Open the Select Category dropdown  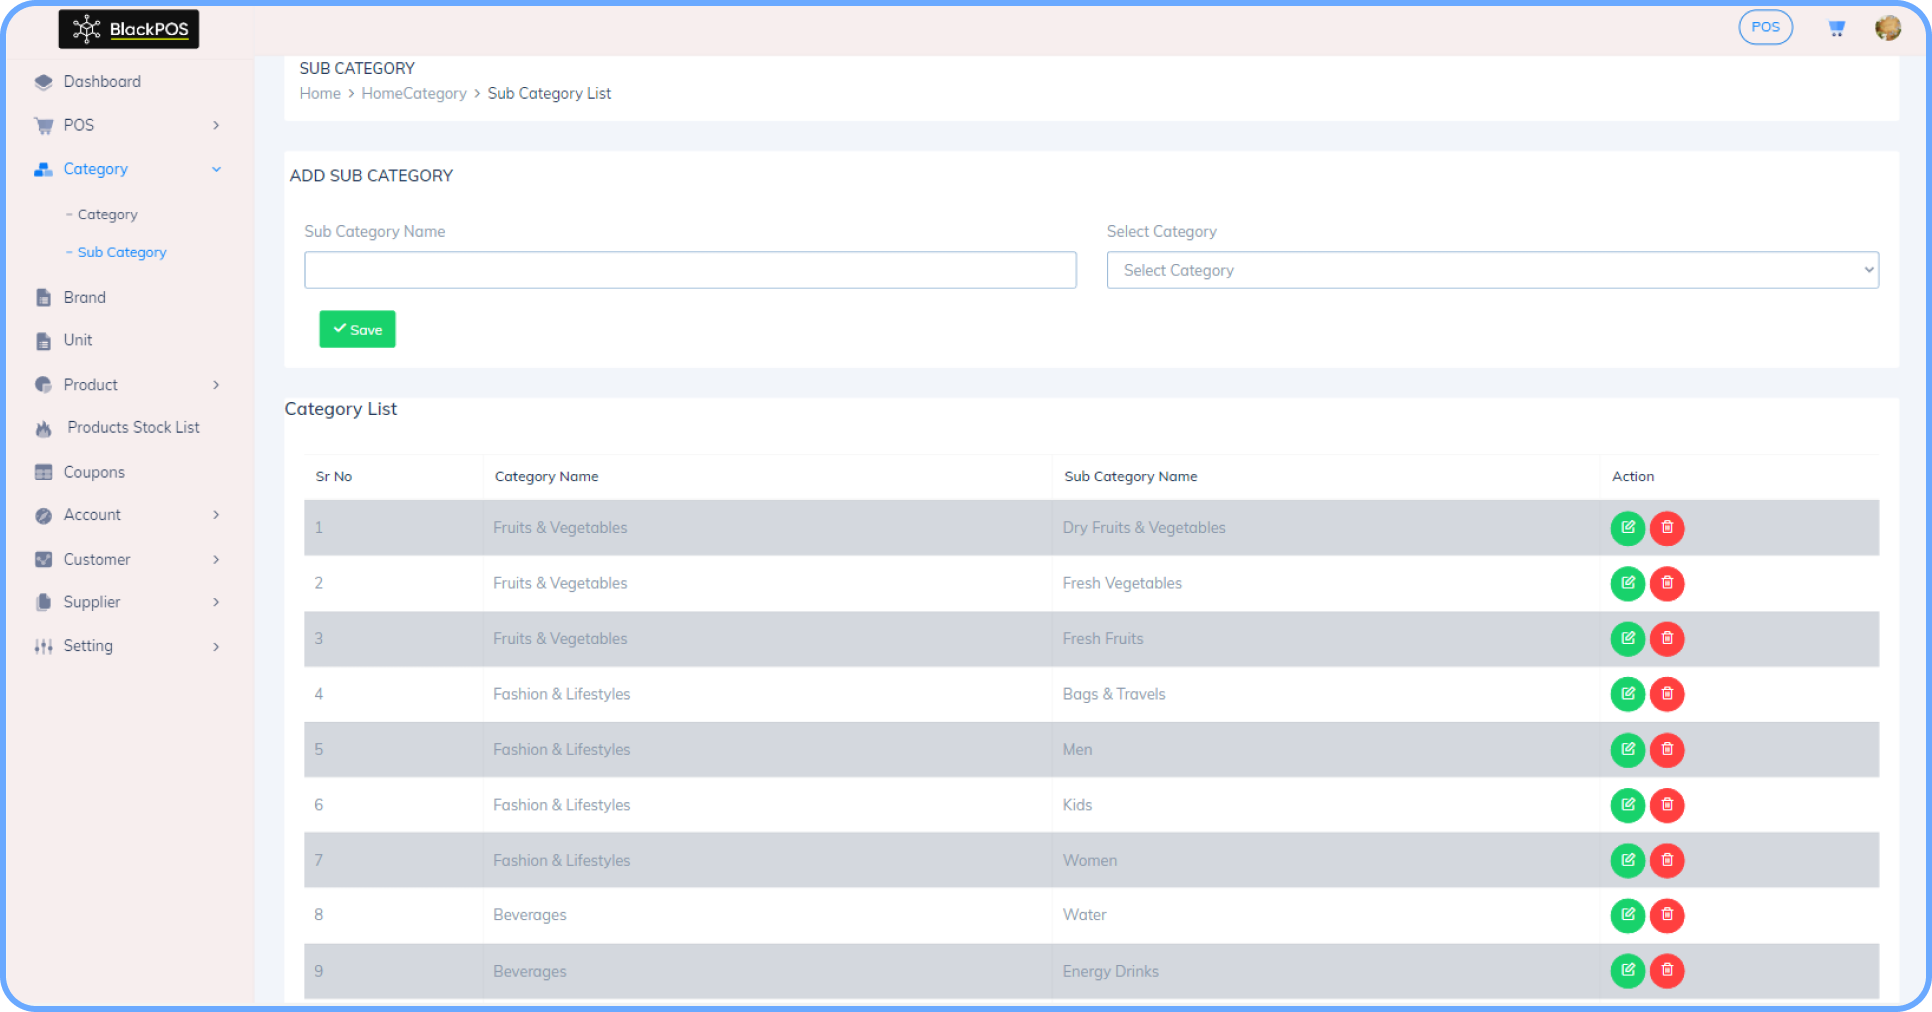[1492, 270]
